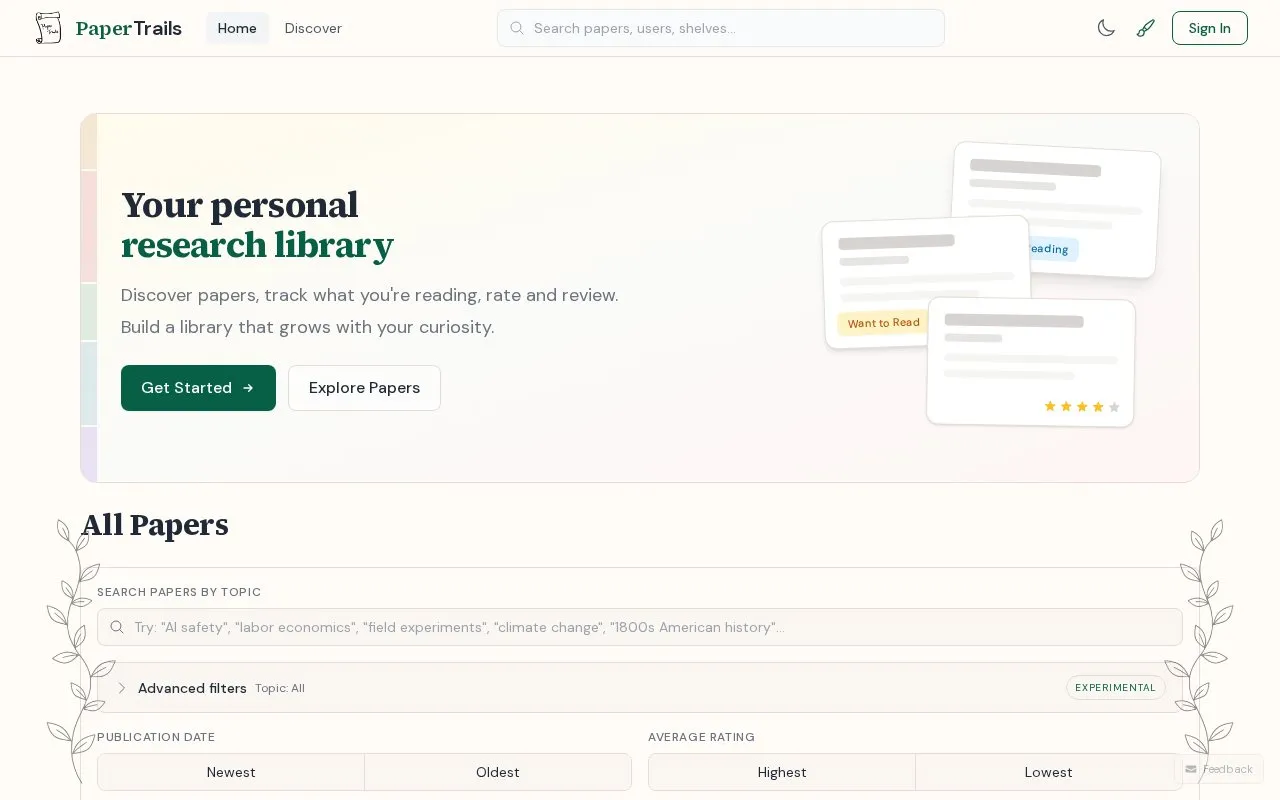
Task: Click the 'All Papers' heading
Action: pyautogui.click(x=155, y=525)
